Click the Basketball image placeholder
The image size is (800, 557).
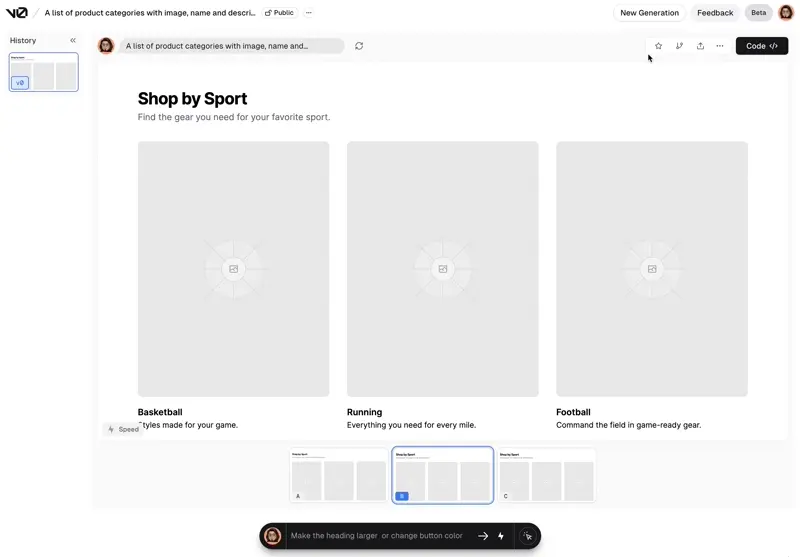coord(234,269)
